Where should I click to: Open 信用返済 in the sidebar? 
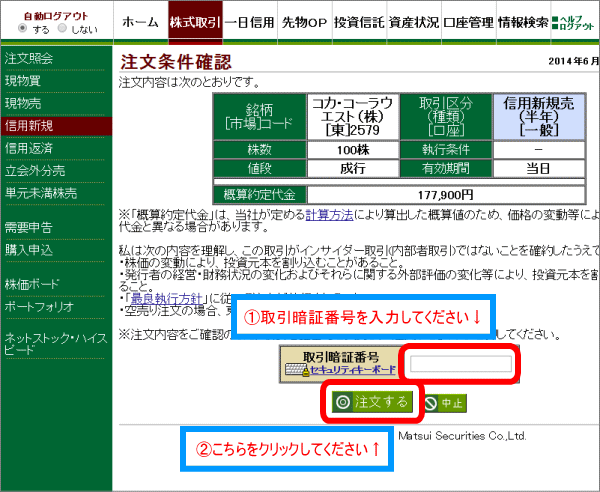29,148
